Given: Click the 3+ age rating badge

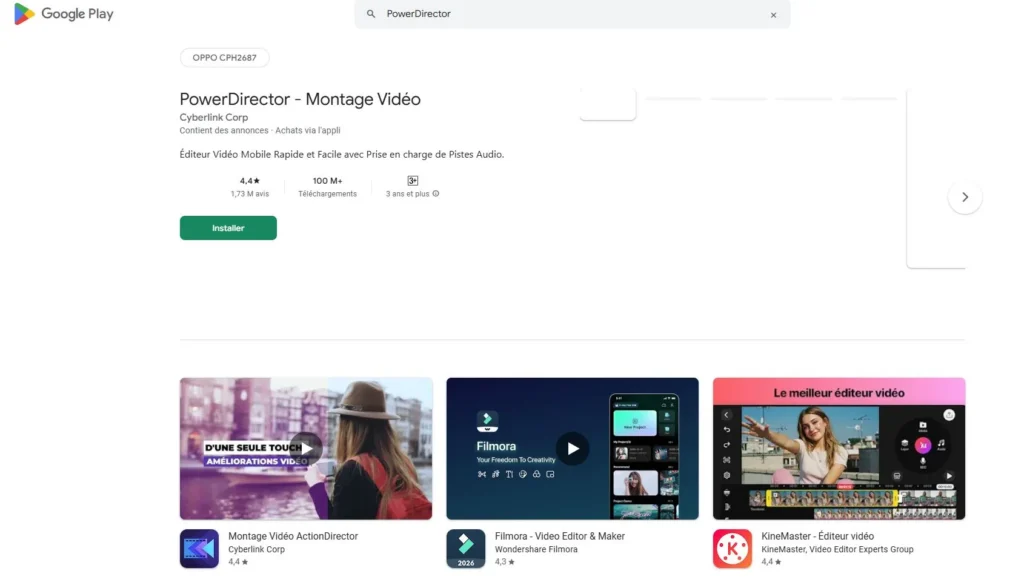Looking at the screenshot, I should (411, 181).
